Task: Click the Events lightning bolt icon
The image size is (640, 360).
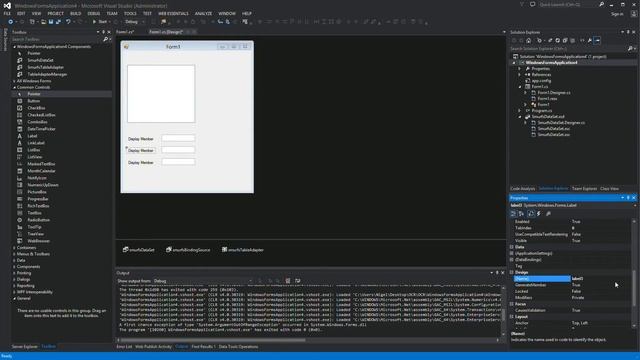Action: pyautogui.click(x=539, y=213)
